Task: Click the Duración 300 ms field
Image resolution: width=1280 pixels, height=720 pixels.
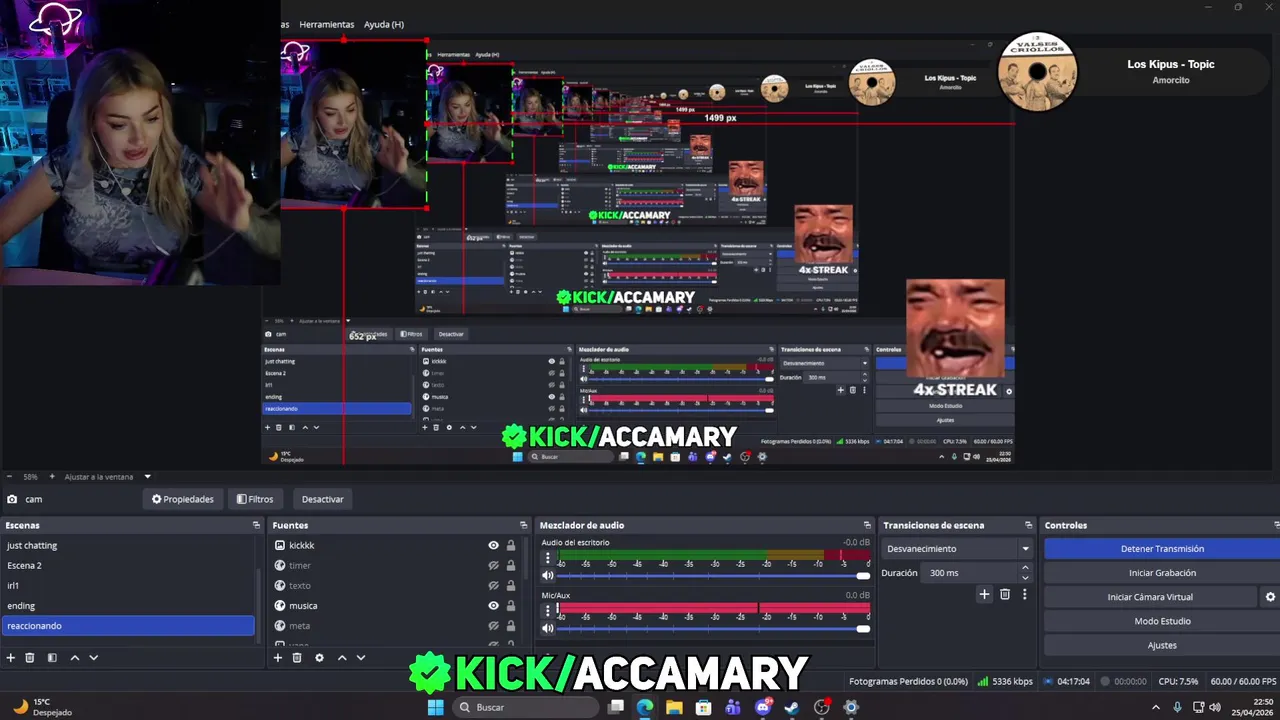Action: point(970,573)
